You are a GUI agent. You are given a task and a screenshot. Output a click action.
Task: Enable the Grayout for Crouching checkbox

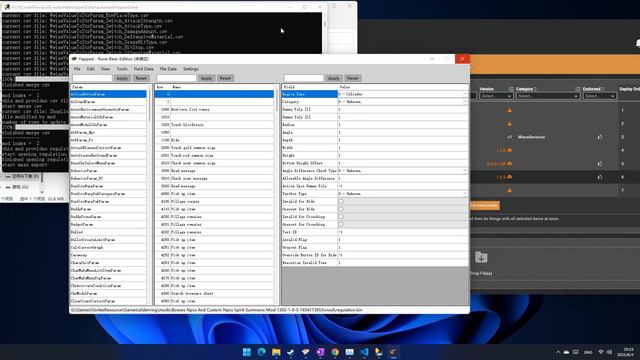(340, 224)
